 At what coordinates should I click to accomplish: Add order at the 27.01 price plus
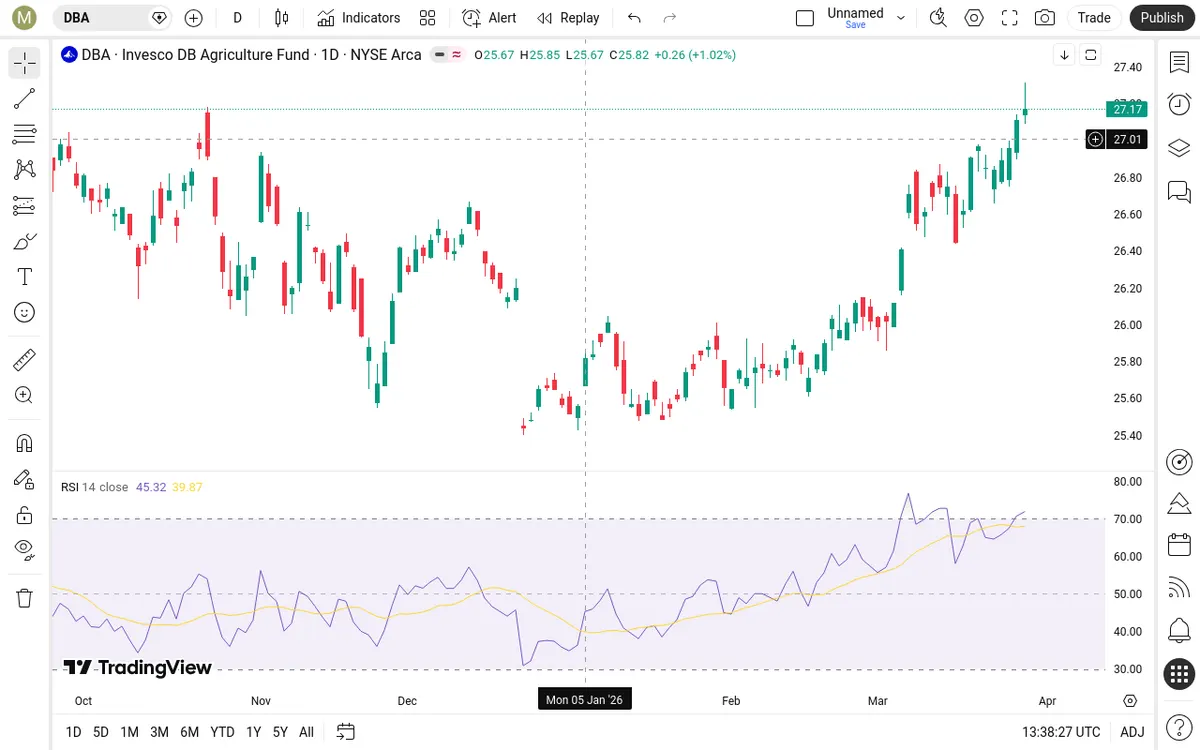(1095, 139)
